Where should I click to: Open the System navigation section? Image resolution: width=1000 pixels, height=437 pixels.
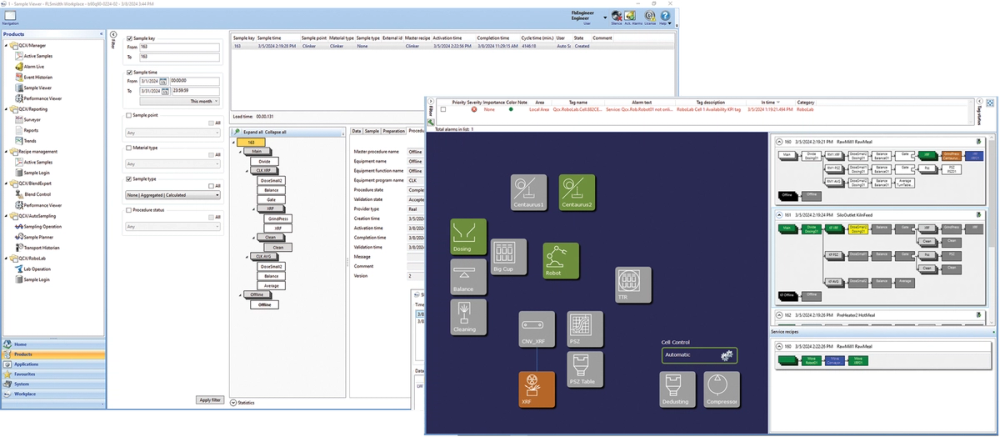(x=54, y=384)
